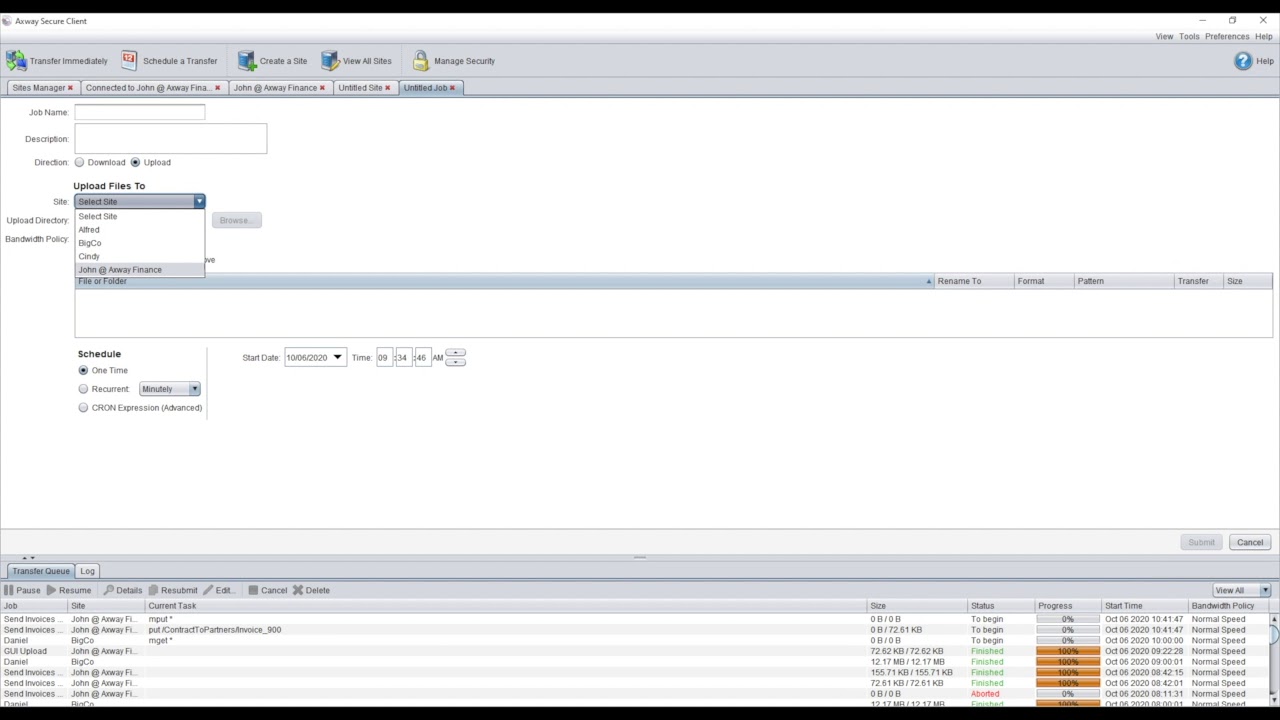The image size is (1280, 720).
Task: Choose CRON Expression (Advanced) option
Action: point(83,408)
